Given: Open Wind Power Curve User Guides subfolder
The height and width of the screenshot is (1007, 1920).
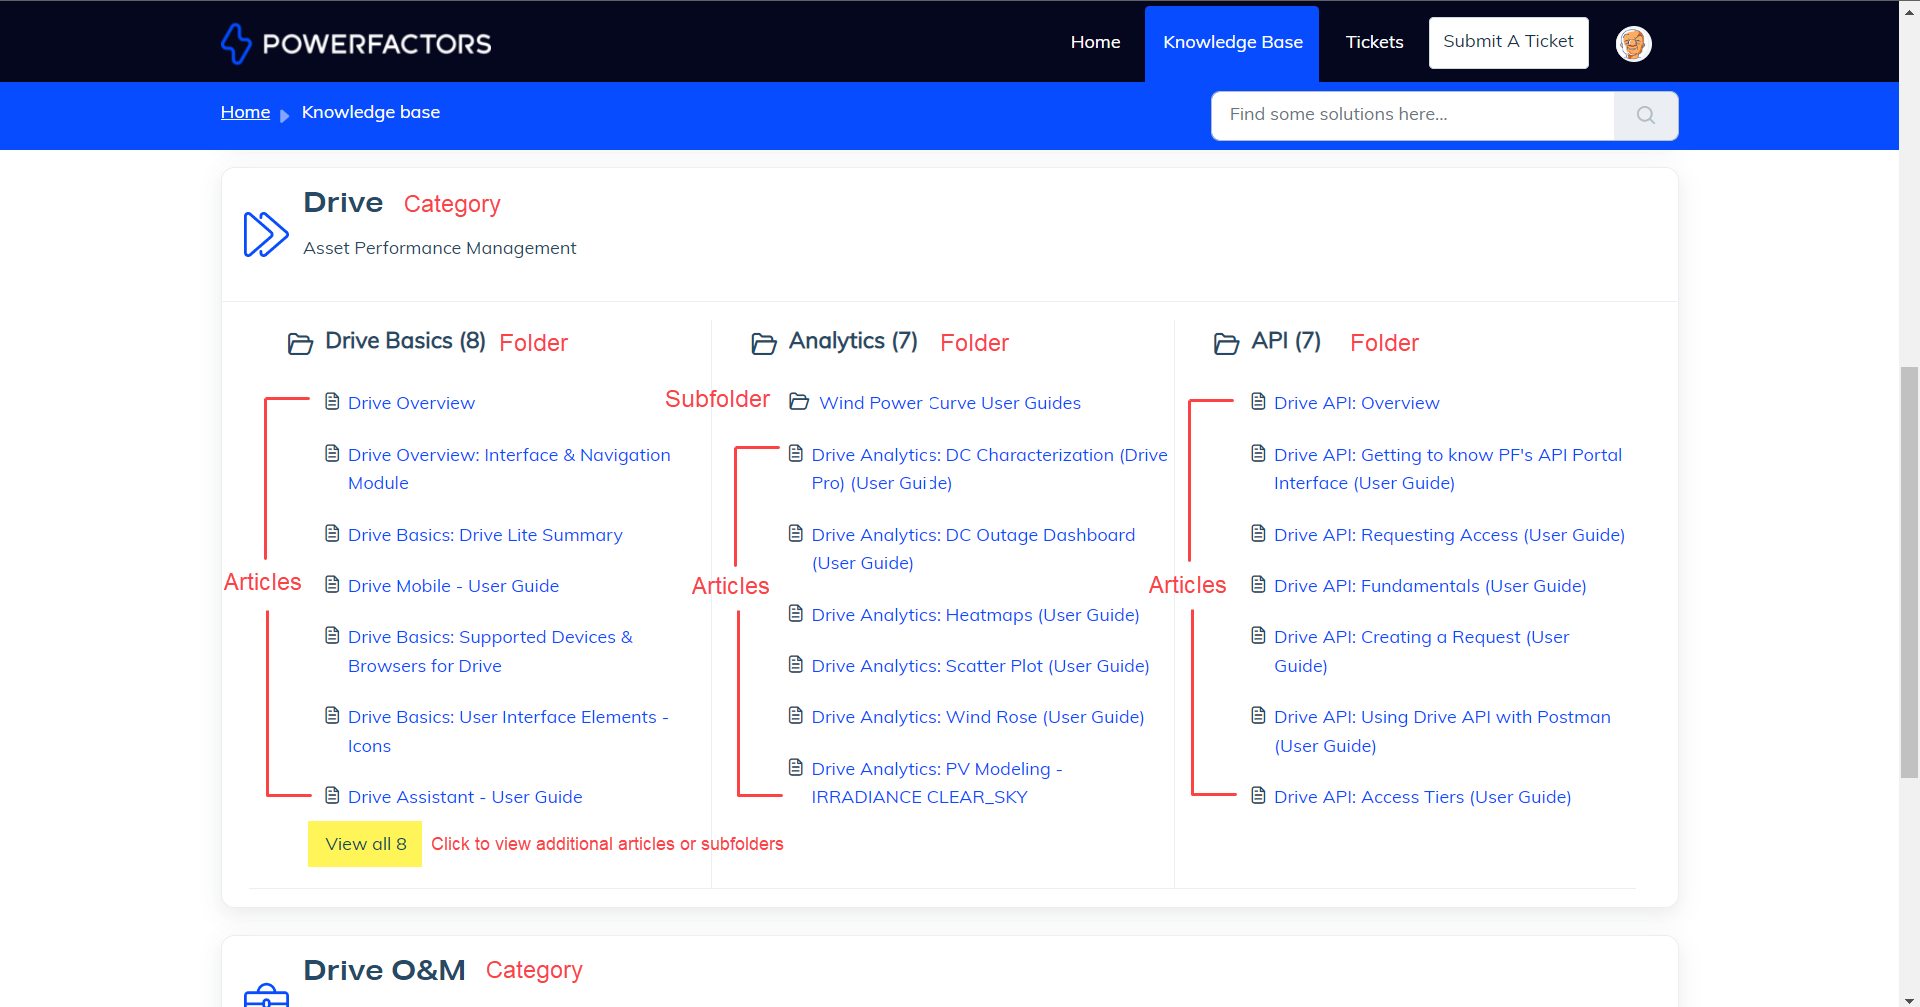Looking at the screenshot, I should (x=949, y=403).
